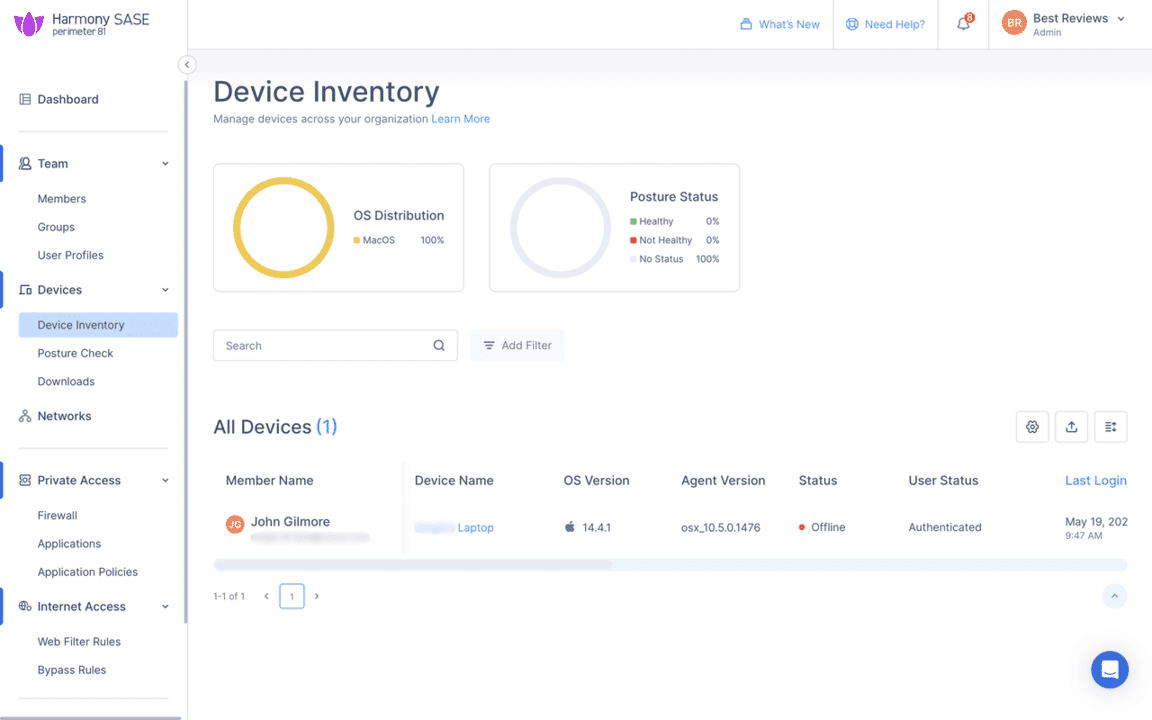
Task: Collapse the Internet Access section
Action: click(165, 606)
